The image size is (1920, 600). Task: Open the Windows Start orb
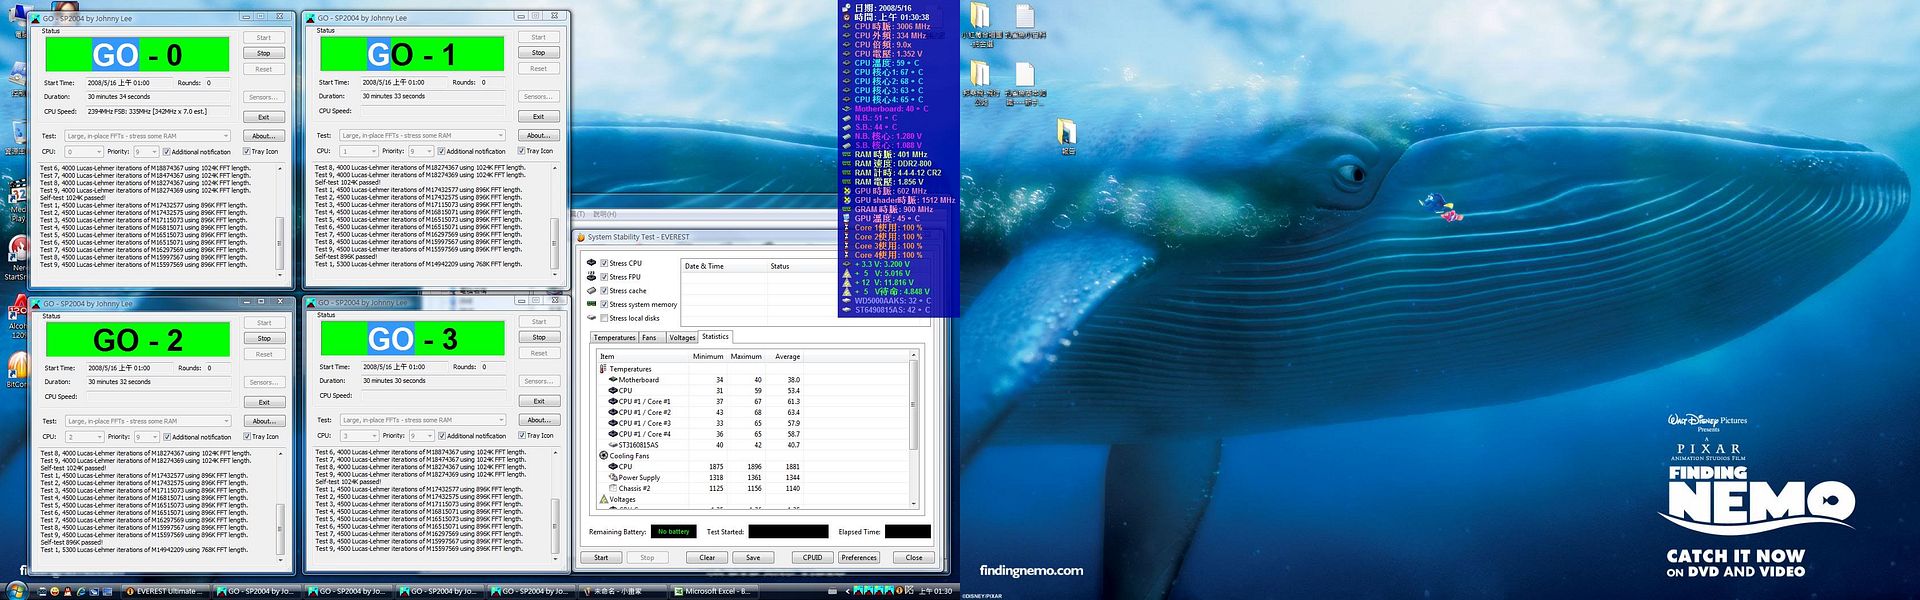pos(15,590)
